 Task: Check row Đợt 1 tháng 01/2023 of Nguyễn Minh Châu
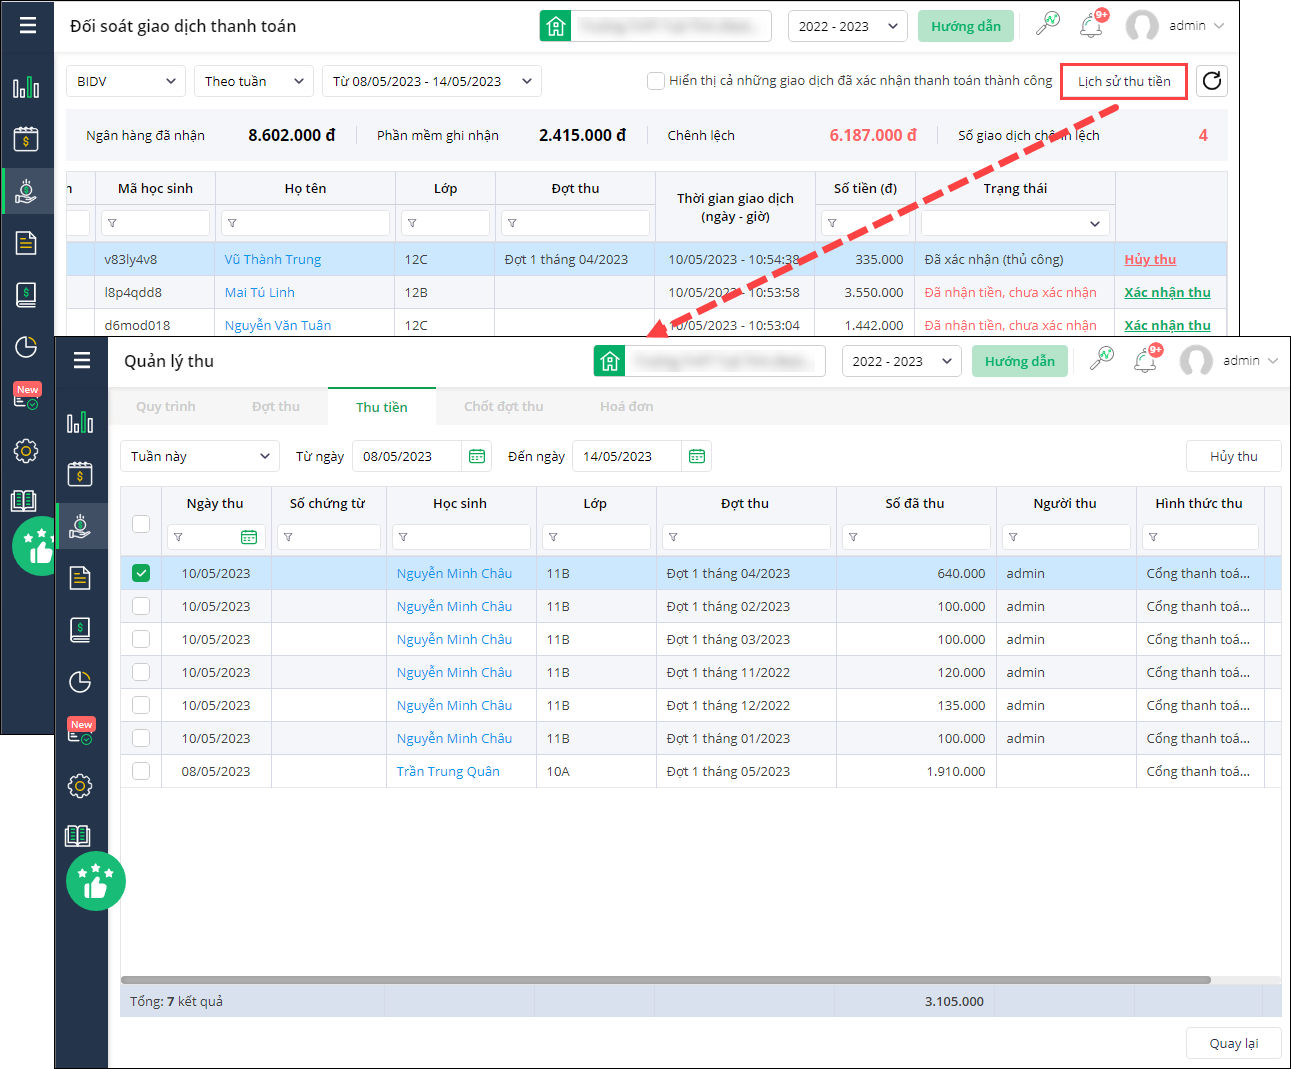tap(141, 738)
